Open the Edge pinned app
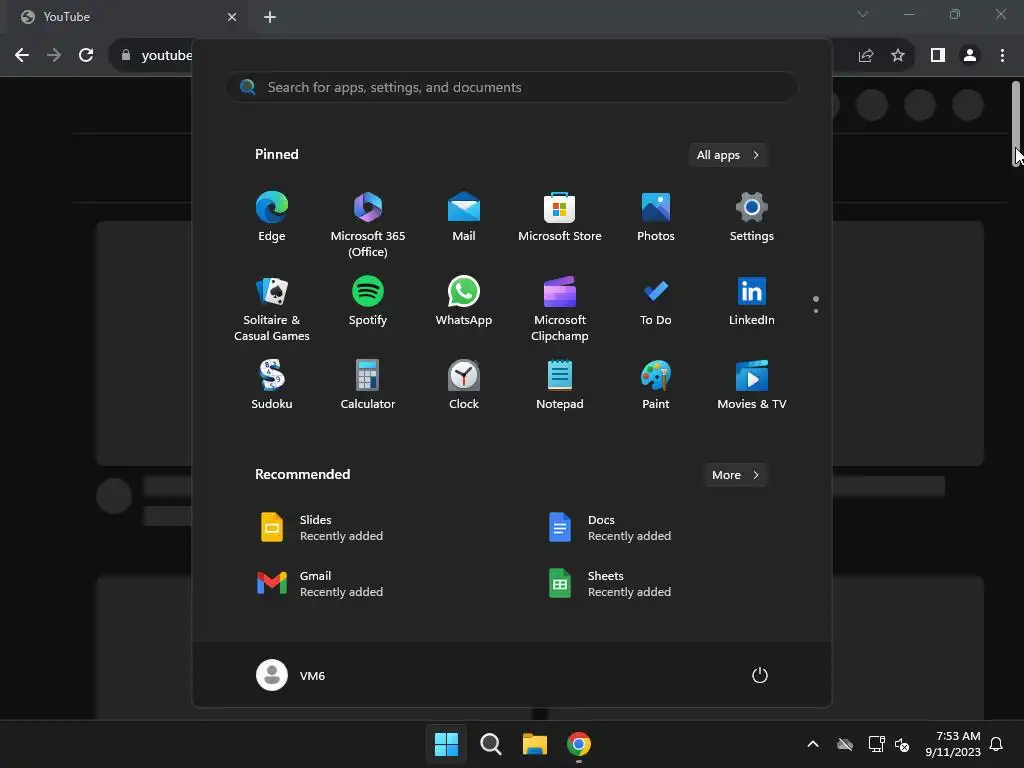Screen dimensions: 1024x768 [272, 217]
